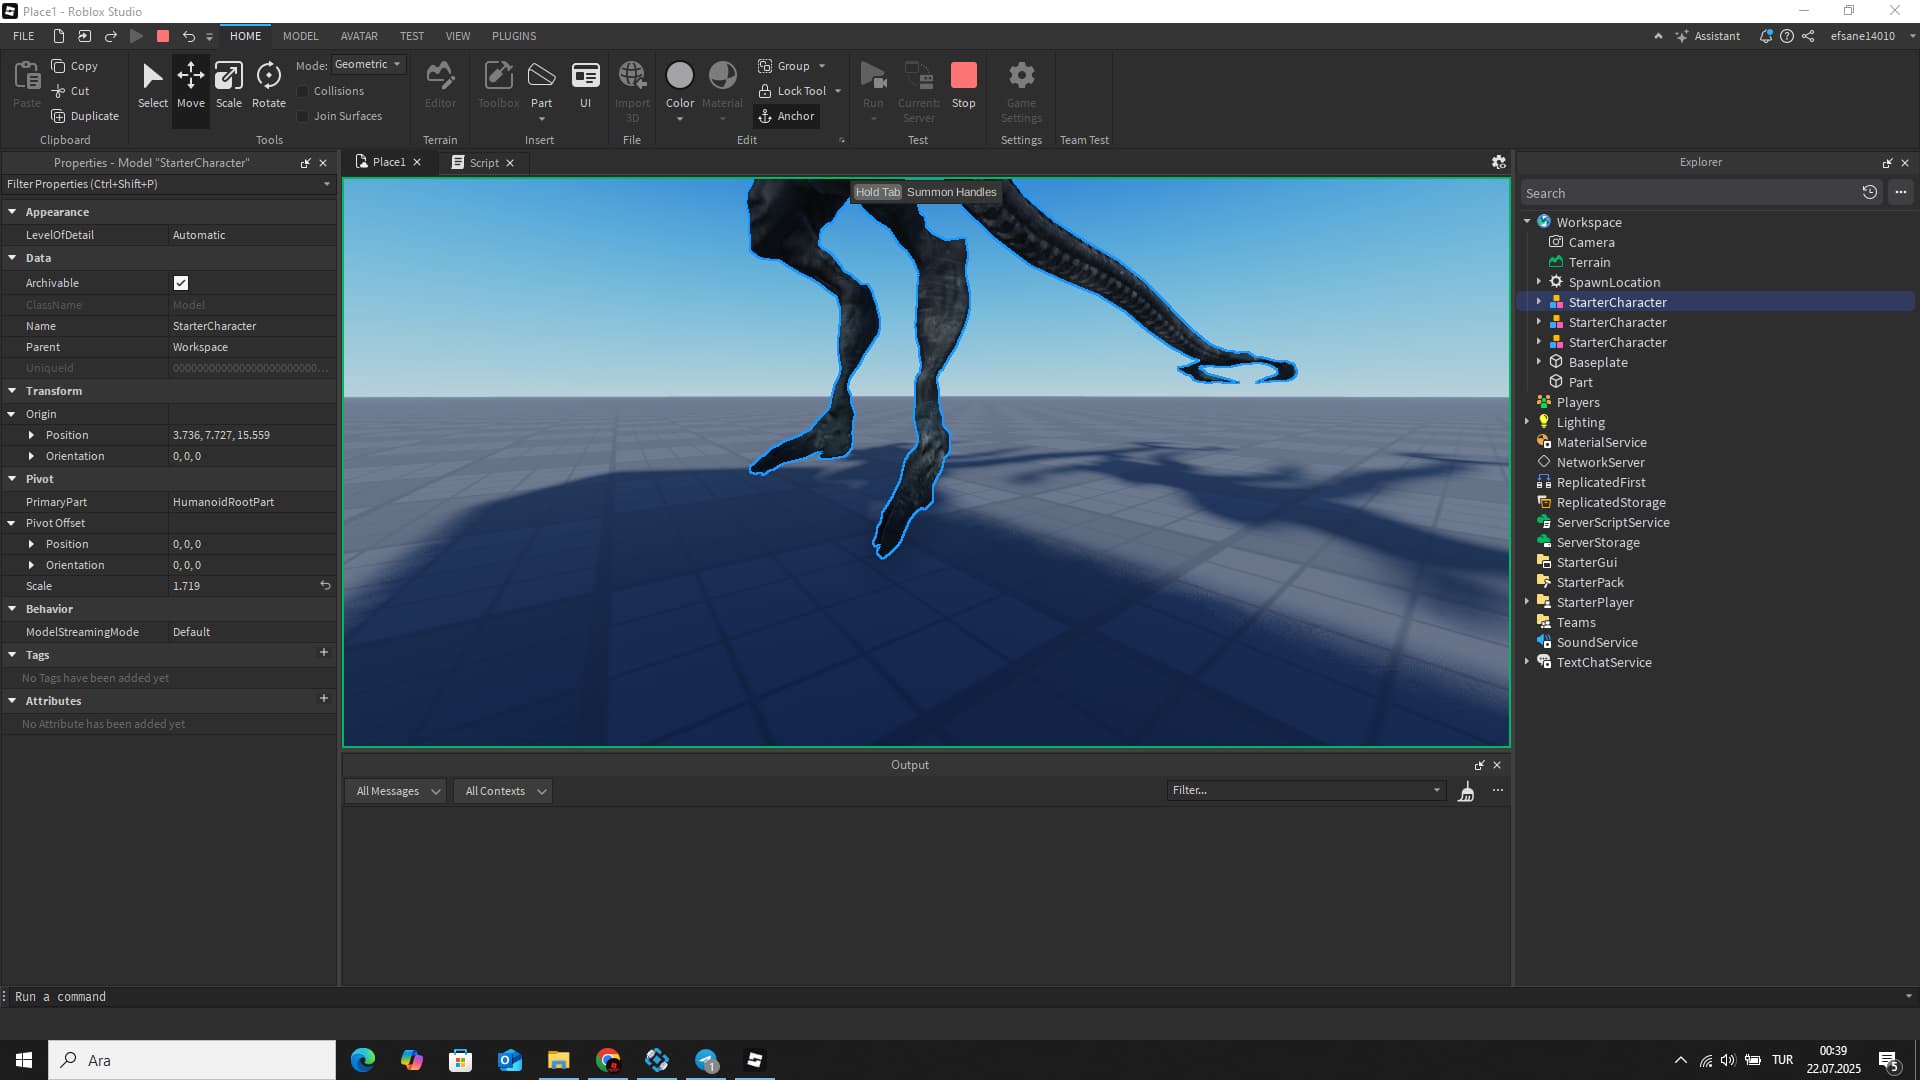The image size is (1920, 1080).
Task: Click the Explorer search field
Action: pyautogui.click(x=1690, y=192)
